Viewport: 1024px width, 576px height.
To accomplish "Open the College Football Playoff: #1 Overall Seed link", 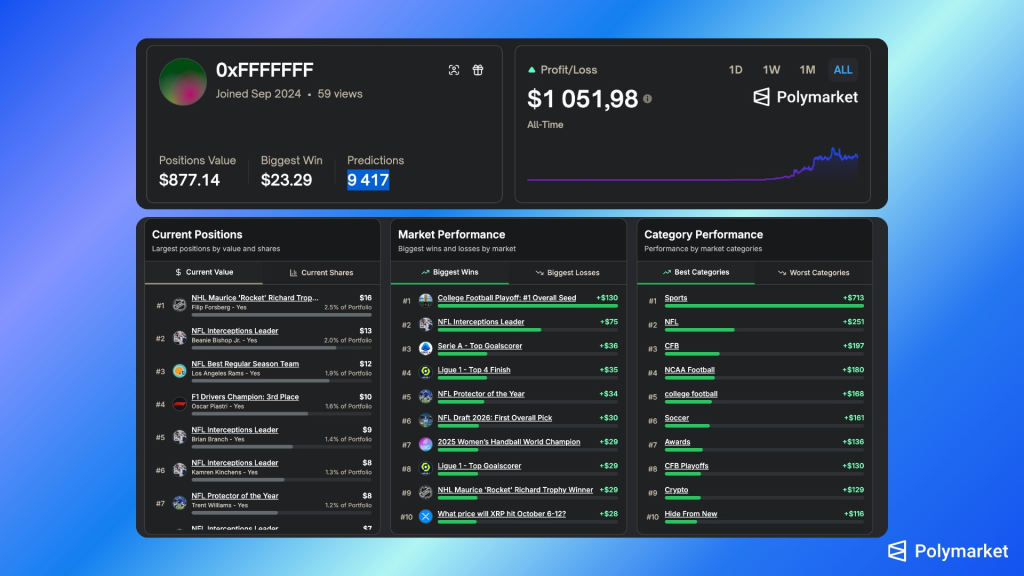I will (x=506, y=298).
